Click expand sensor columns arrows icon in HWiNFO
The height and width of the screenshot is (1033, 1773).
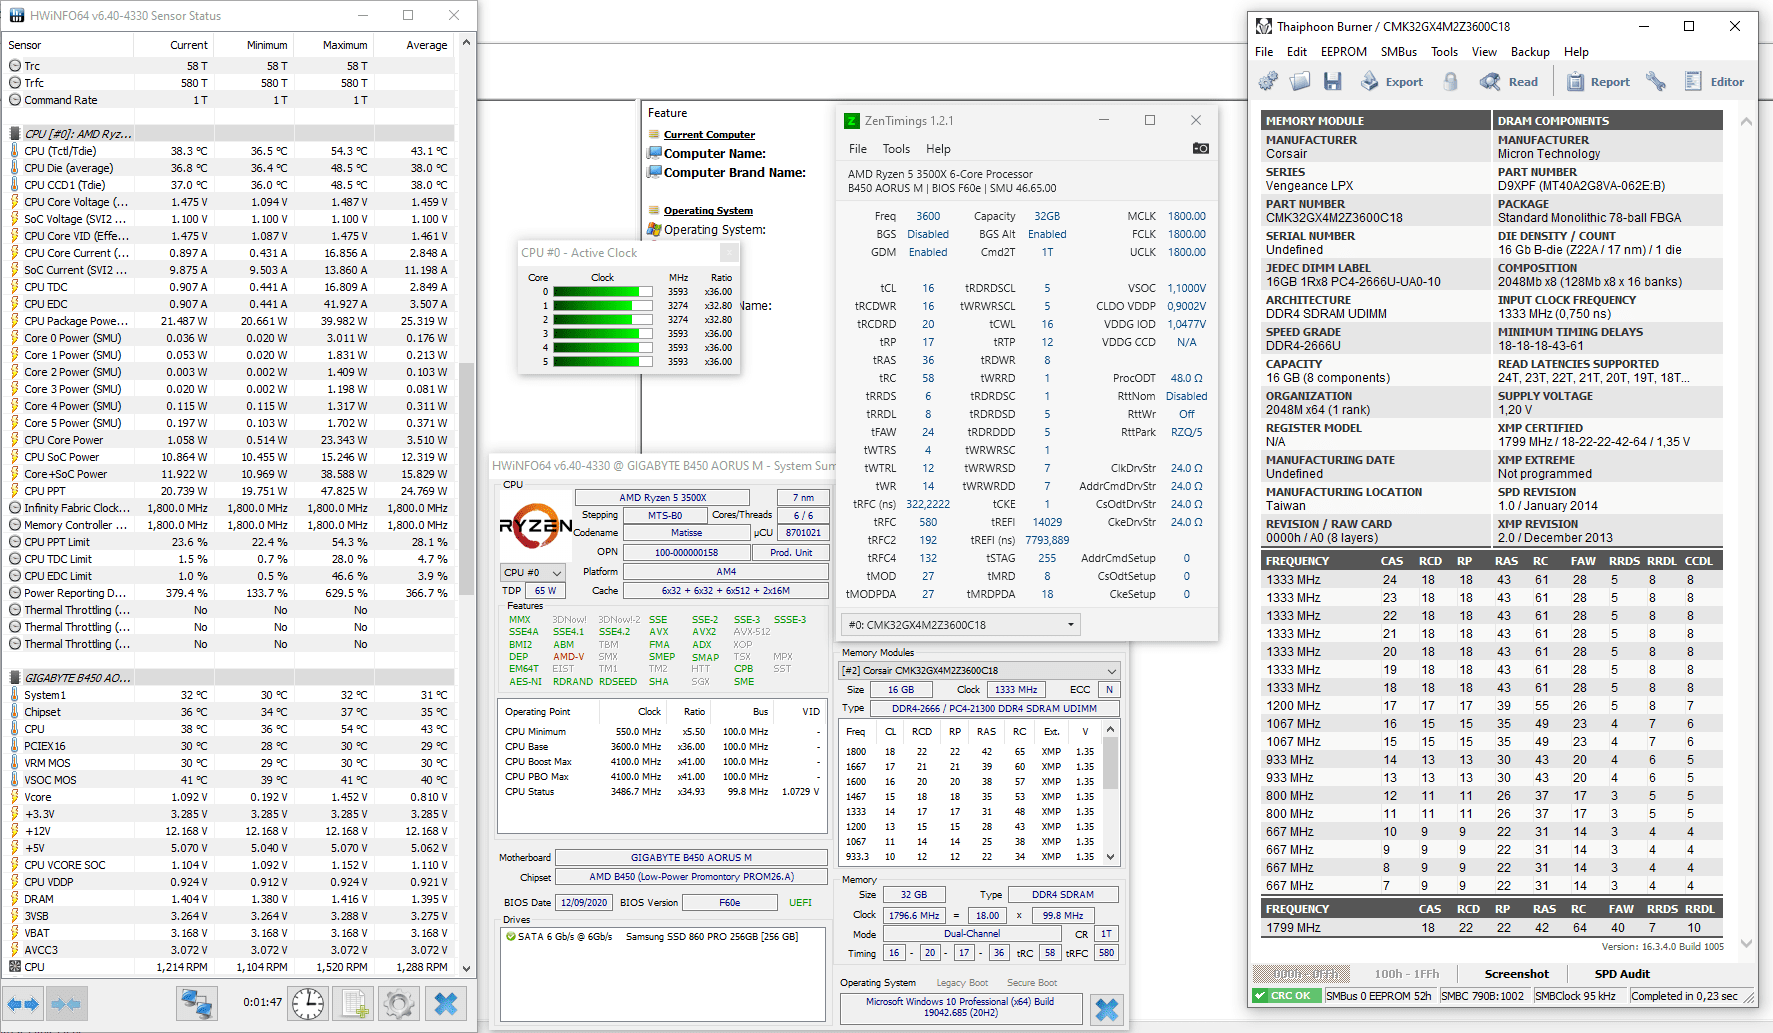[23, 1003]
